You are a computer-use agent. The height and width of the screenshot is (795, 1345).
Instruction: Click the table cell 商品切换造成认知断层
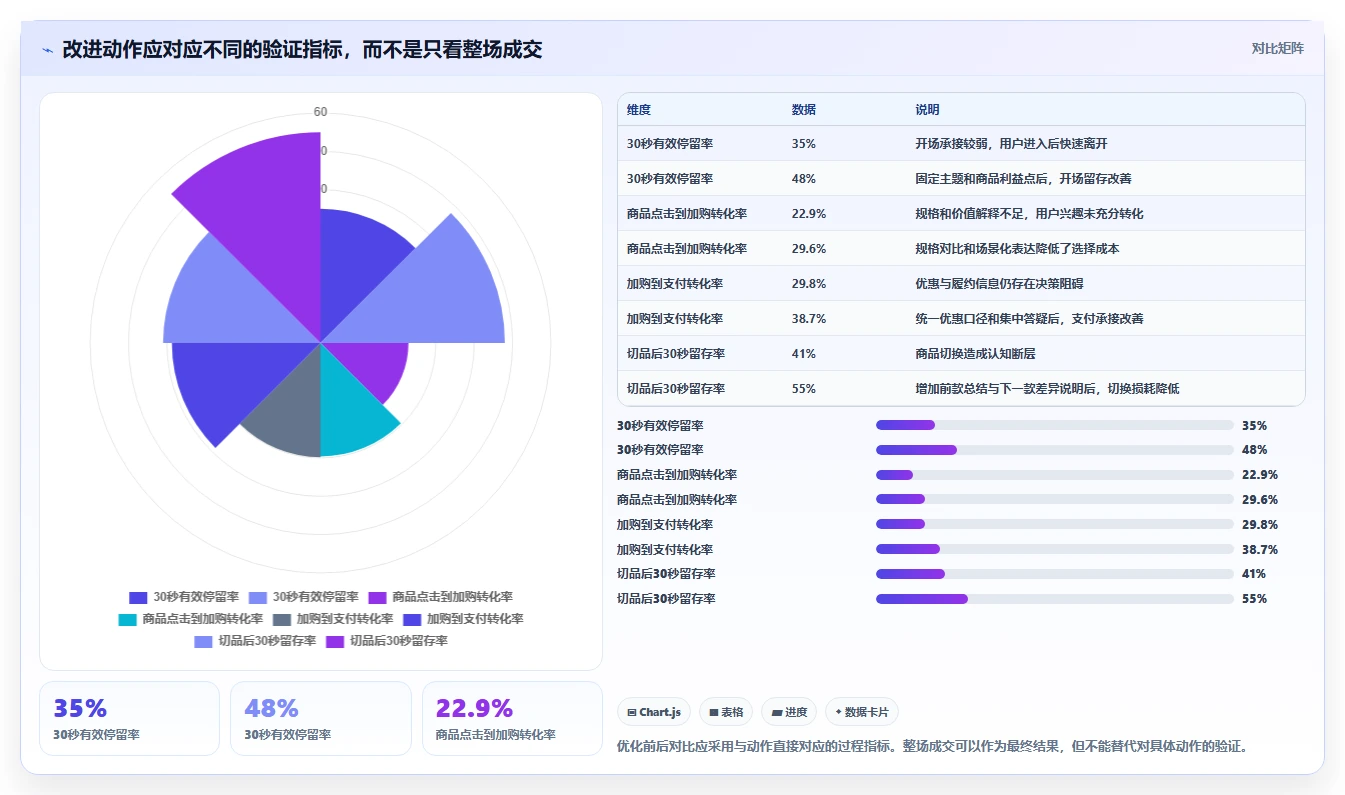[x=975, y=354]
